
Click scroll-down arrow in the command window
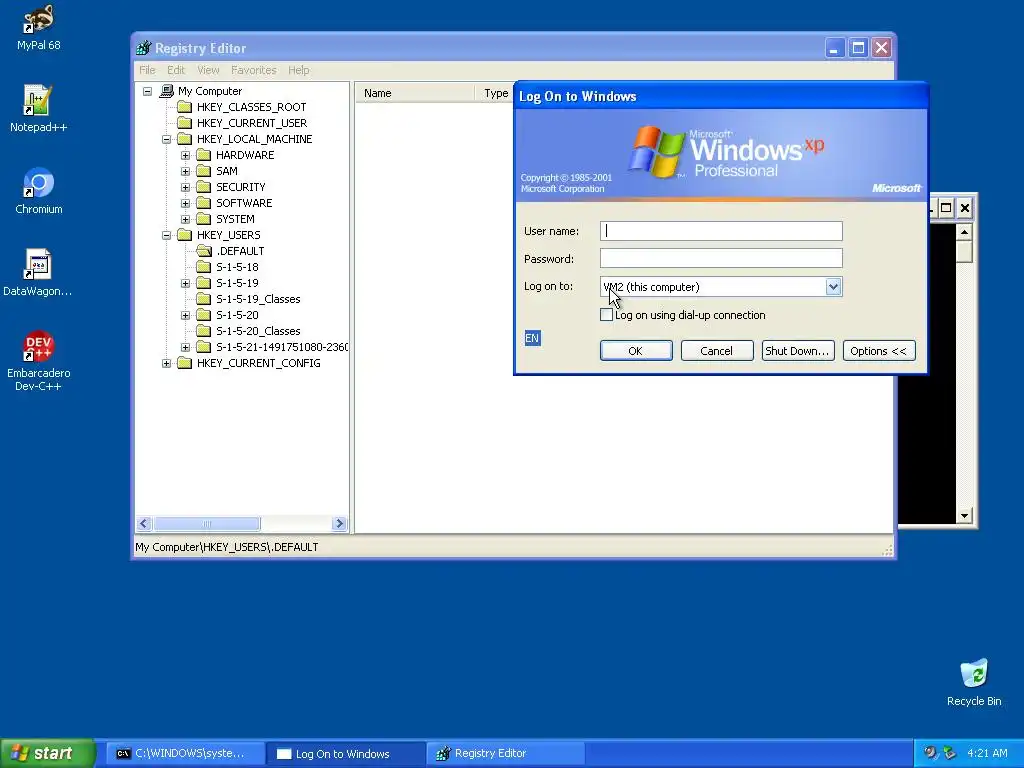[965, 516]
